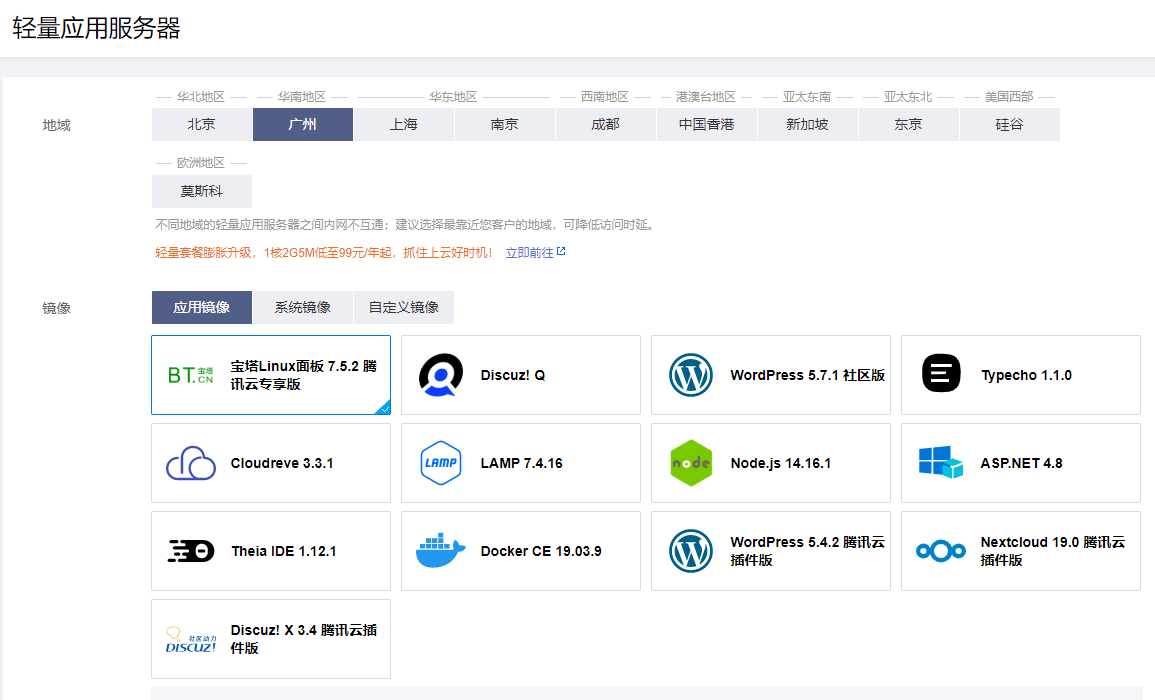Click the 华北地区 group heading
This screenshot has height=700, width=1155.
coord(200,97)
